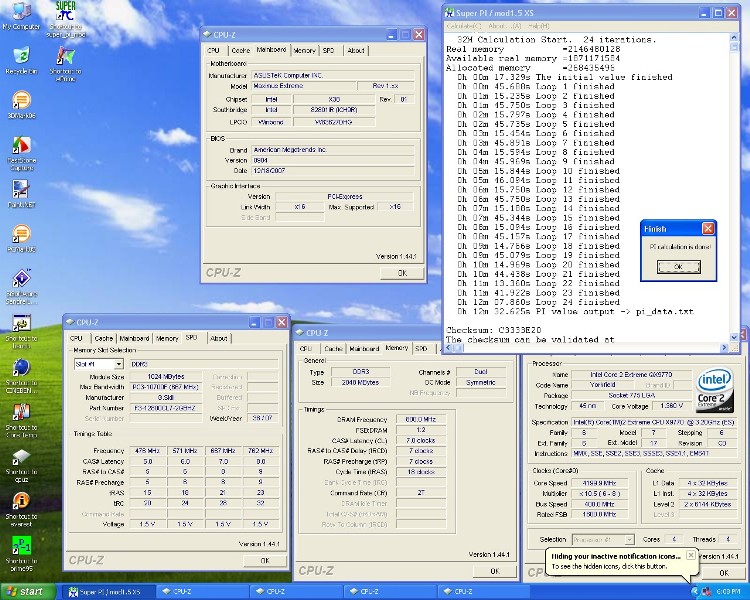Click Super PI vertical scrollbar down arrow

pyautogui.click(x=734, y=338)
